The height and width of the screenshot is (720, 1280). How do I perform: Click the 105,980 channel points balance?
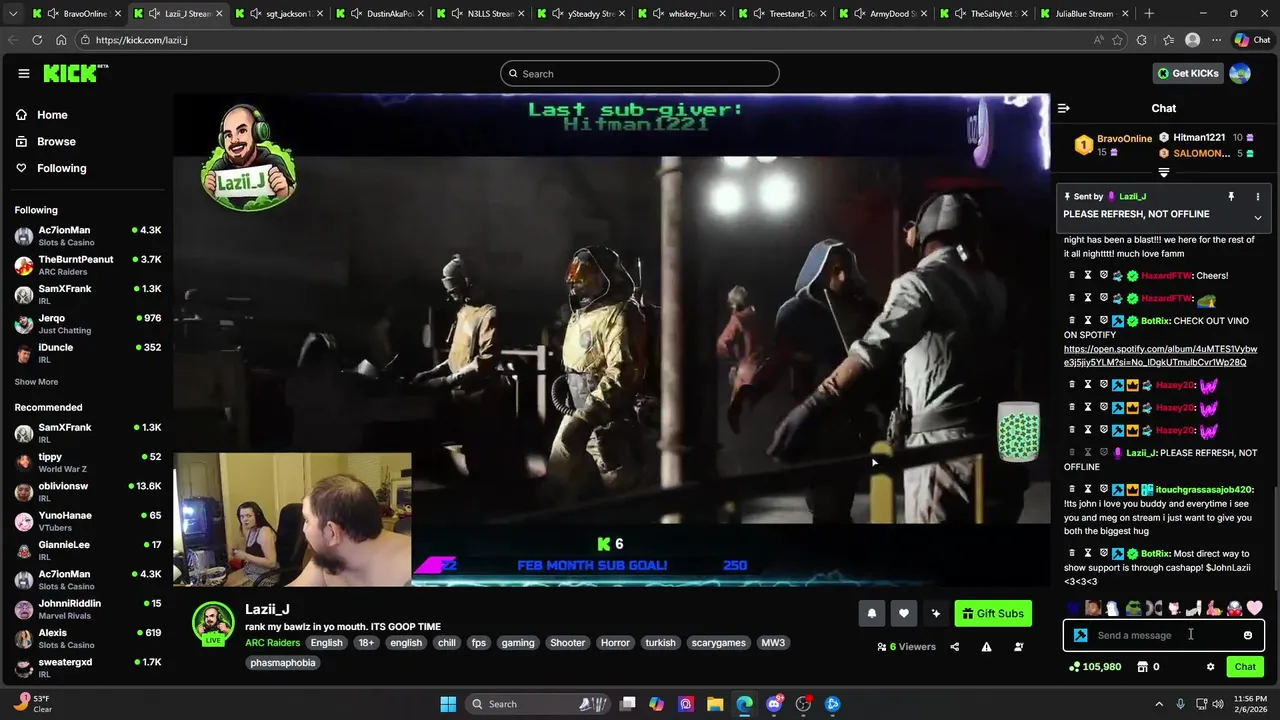point(1095,667)
